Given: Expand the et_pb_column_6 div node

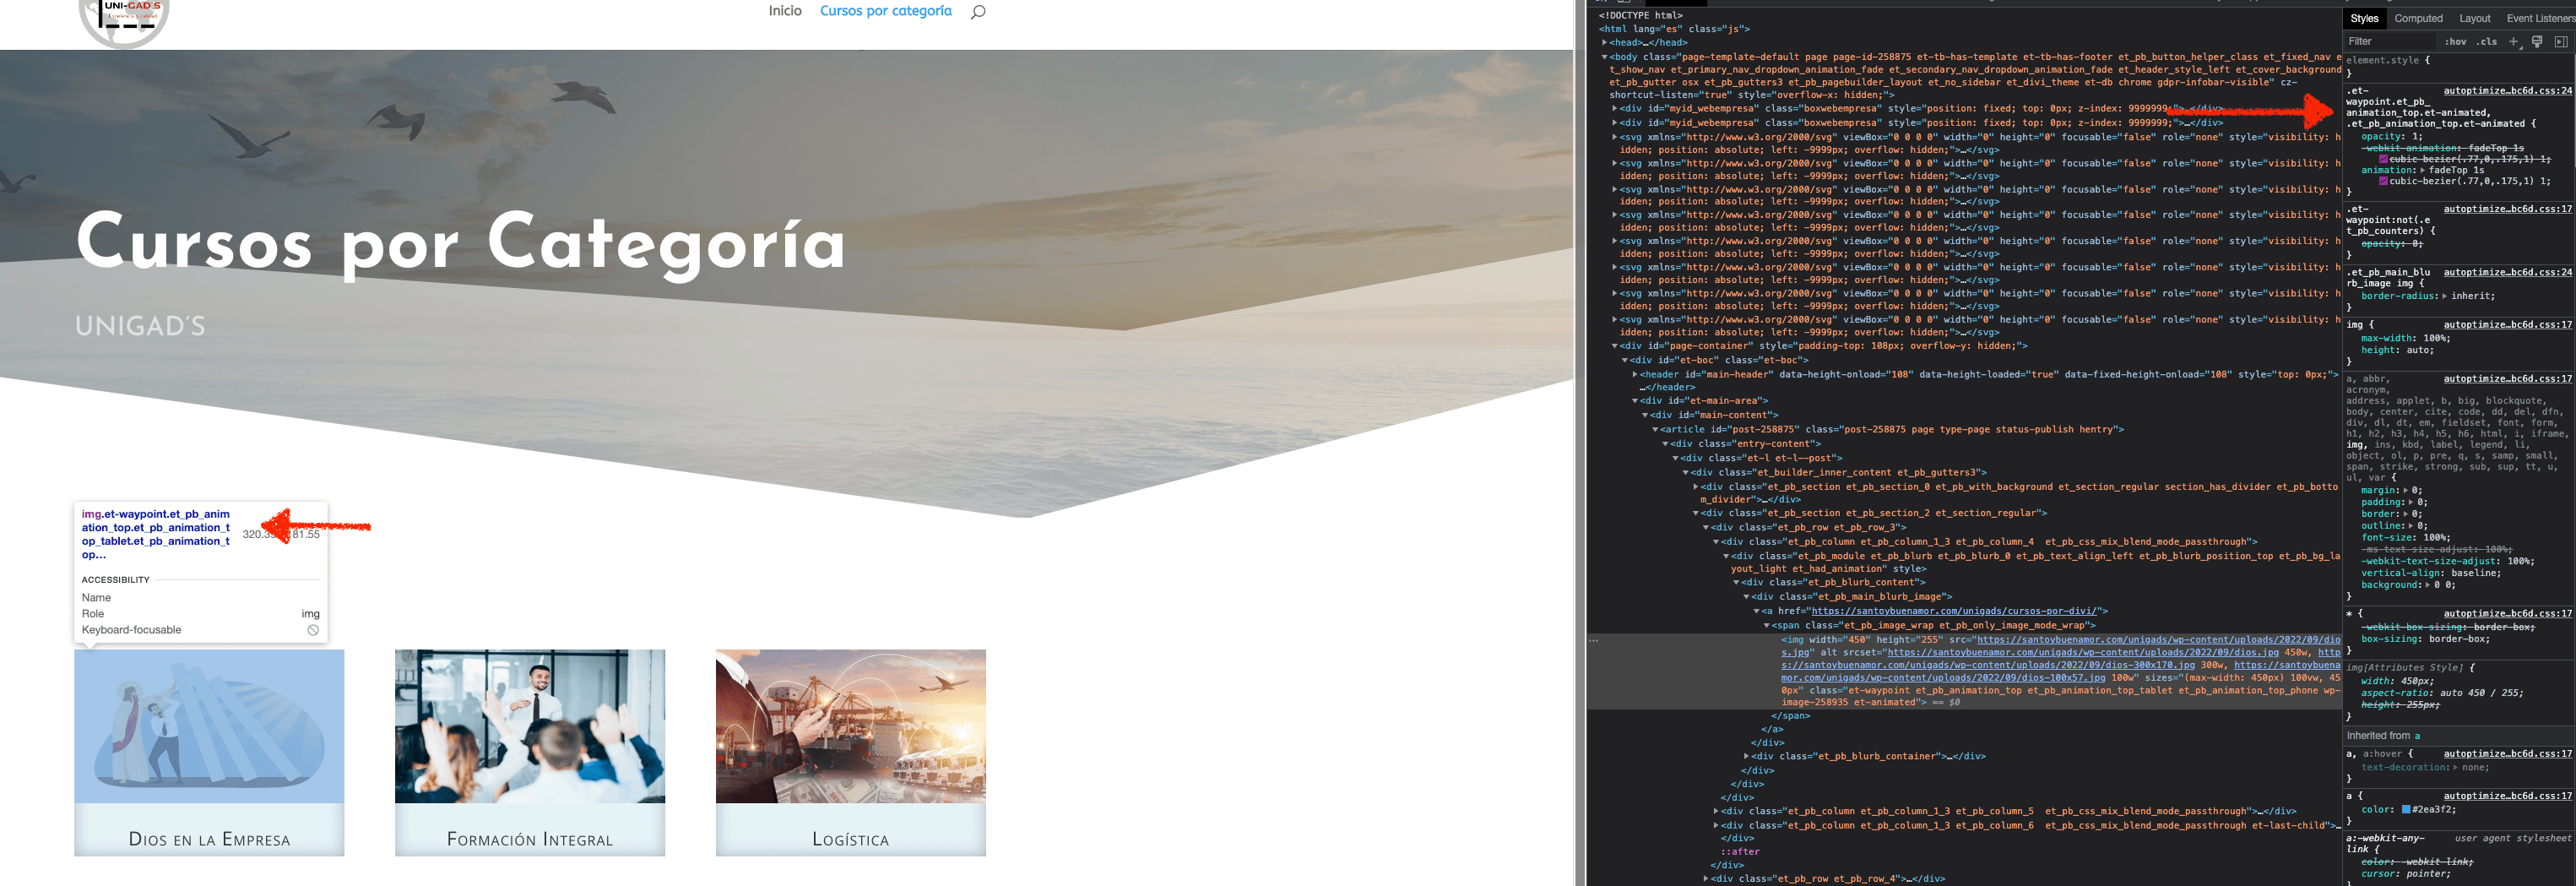Looking at the screenshot, I should [1716, 826].
